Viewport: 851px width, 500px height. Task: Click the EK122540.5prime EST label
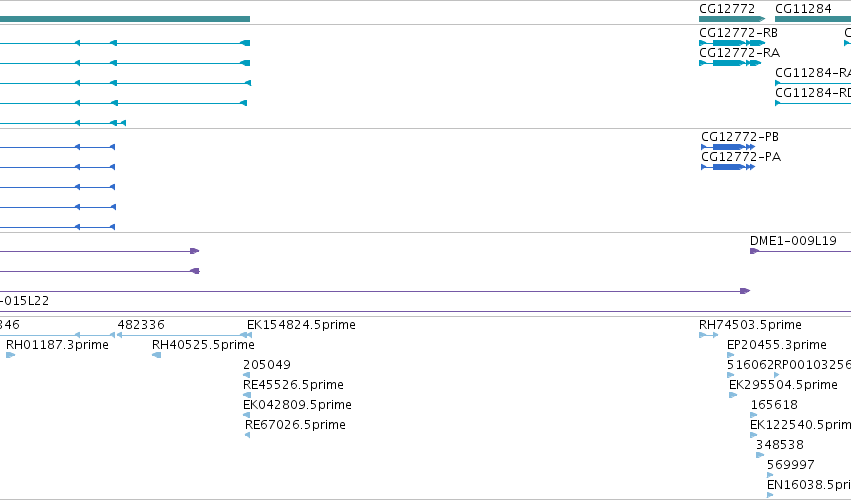801,425
